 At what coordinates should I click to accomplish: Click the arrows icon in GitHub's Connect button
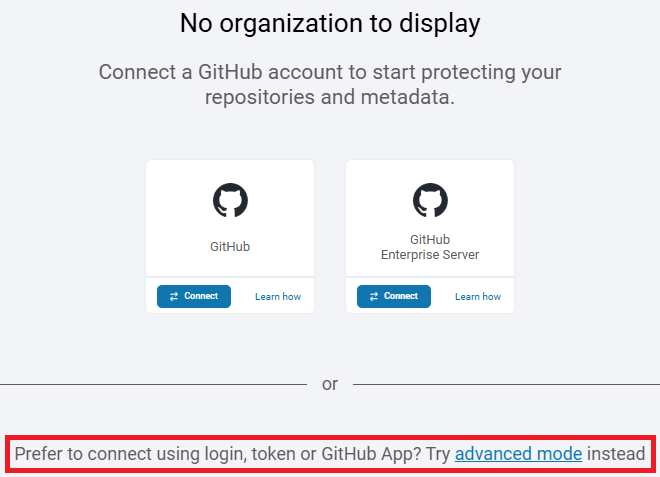173,297
